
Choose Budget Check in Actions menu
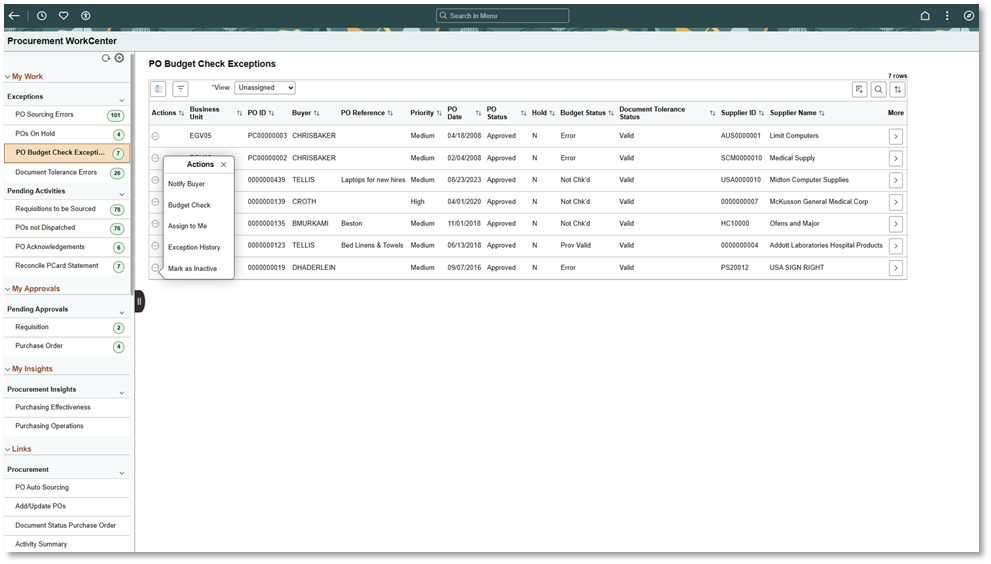(189, 205)
